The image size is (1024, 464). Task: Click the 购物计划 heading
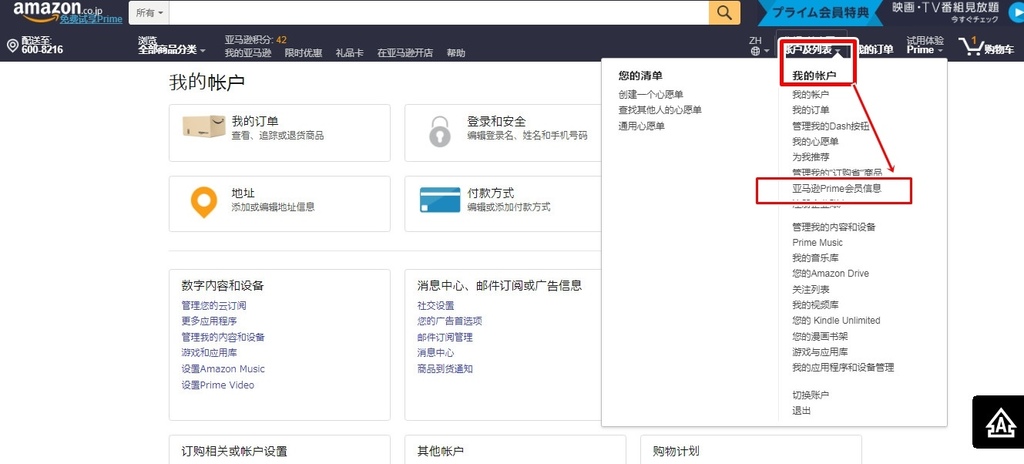pos(676,451)
